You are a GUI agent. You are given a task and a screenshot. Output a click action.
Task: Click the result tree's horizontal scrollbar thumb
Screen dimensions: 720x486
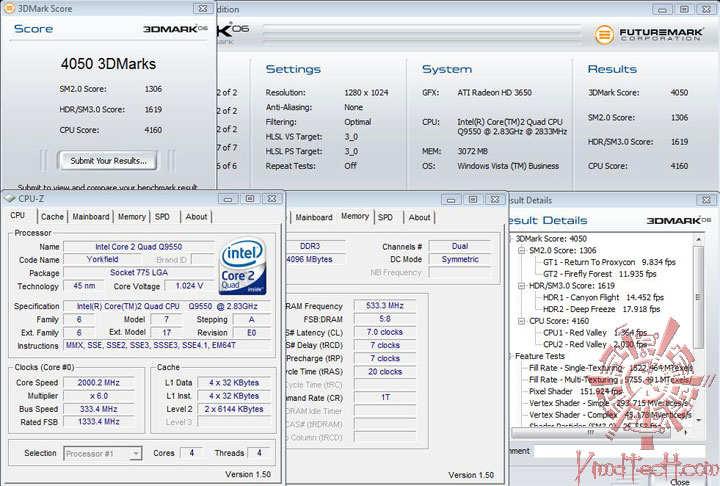591,432
